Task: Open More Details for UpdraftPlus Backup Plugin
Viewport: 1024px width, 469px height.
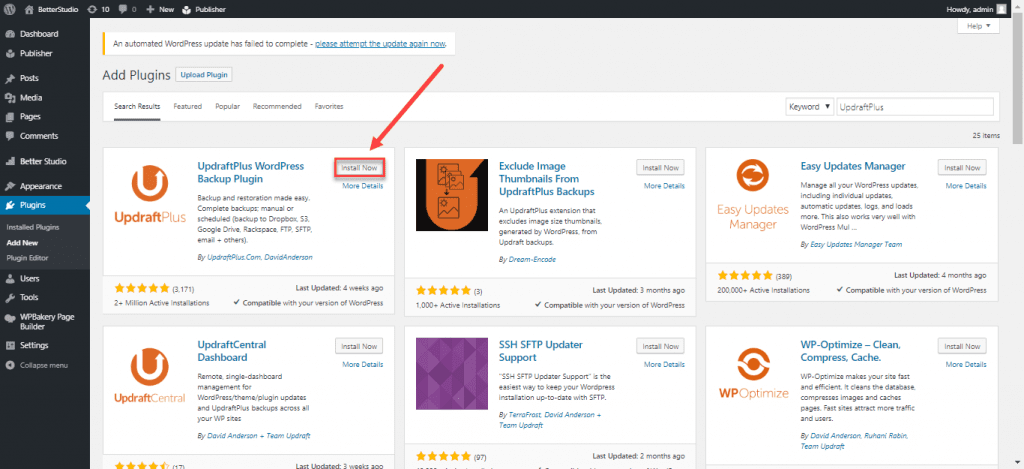Action: [x=362, y=186]
